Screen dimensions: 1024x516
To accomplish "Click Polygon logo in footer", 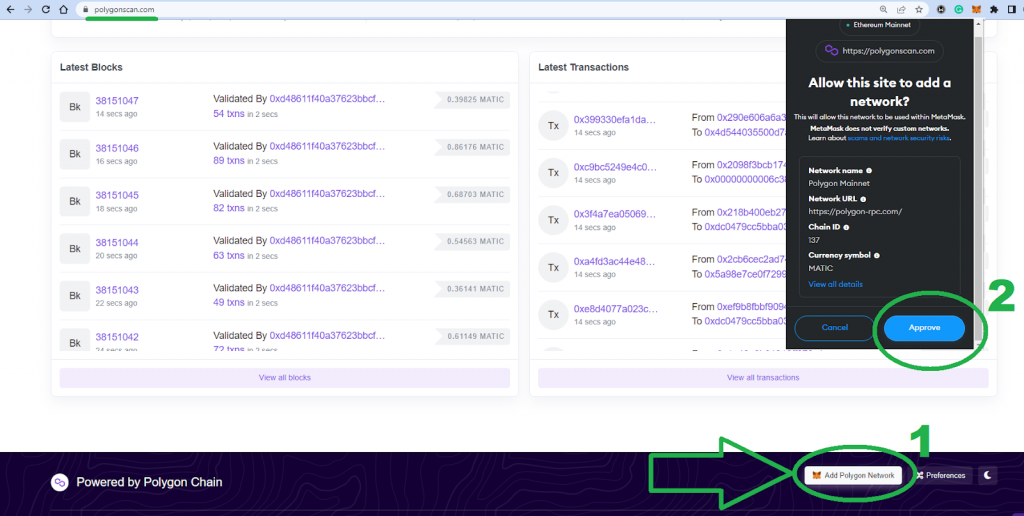I will click(x=60, y=483).
